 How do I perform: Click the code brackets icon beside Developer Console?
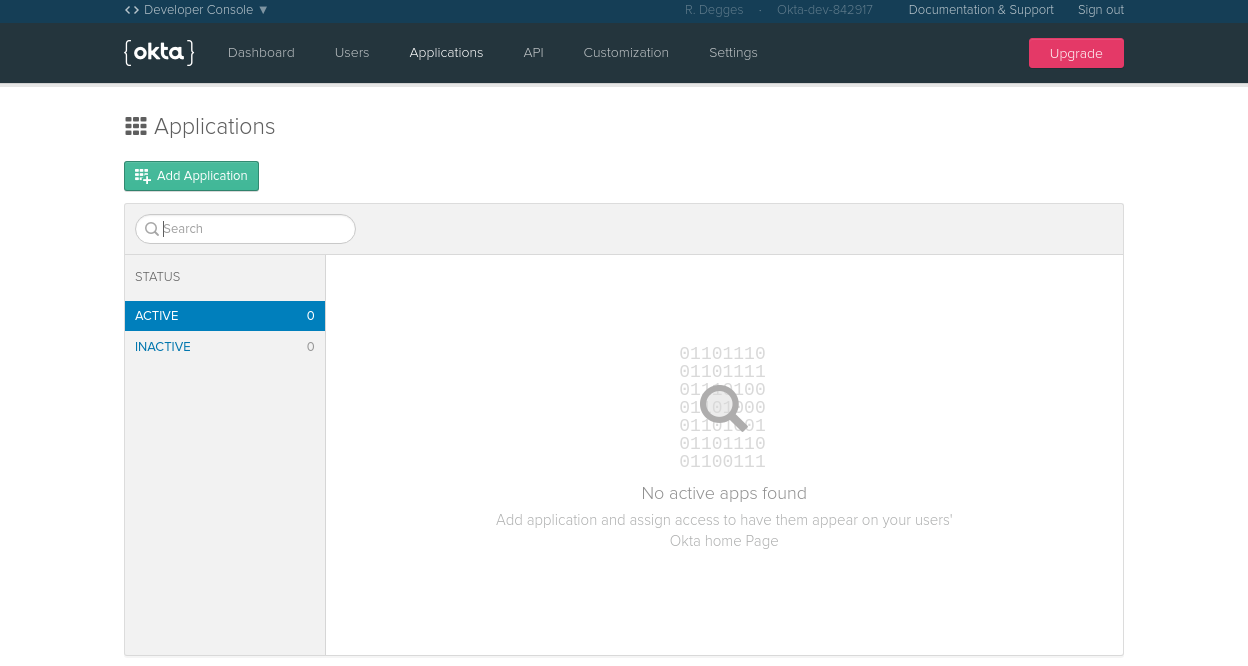tap(131, 10)
